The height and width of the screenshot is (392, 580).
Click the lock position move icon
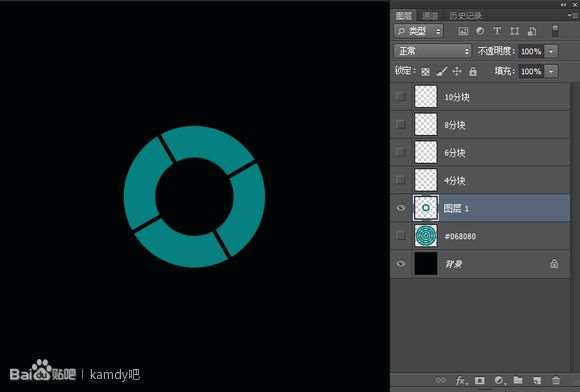(457, 71)
